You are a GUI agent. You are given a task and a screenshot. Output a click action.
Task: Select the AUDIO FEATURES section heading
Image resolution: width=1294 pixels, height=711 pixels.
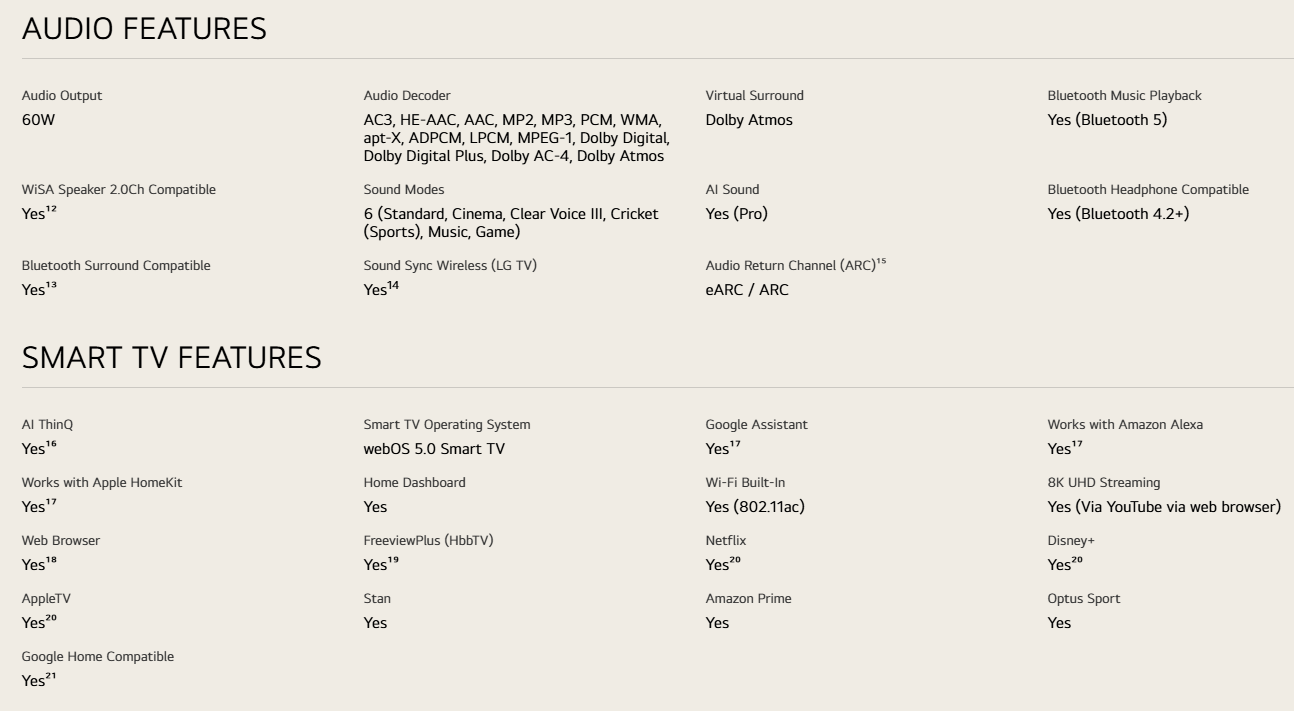tap(144, 29)
